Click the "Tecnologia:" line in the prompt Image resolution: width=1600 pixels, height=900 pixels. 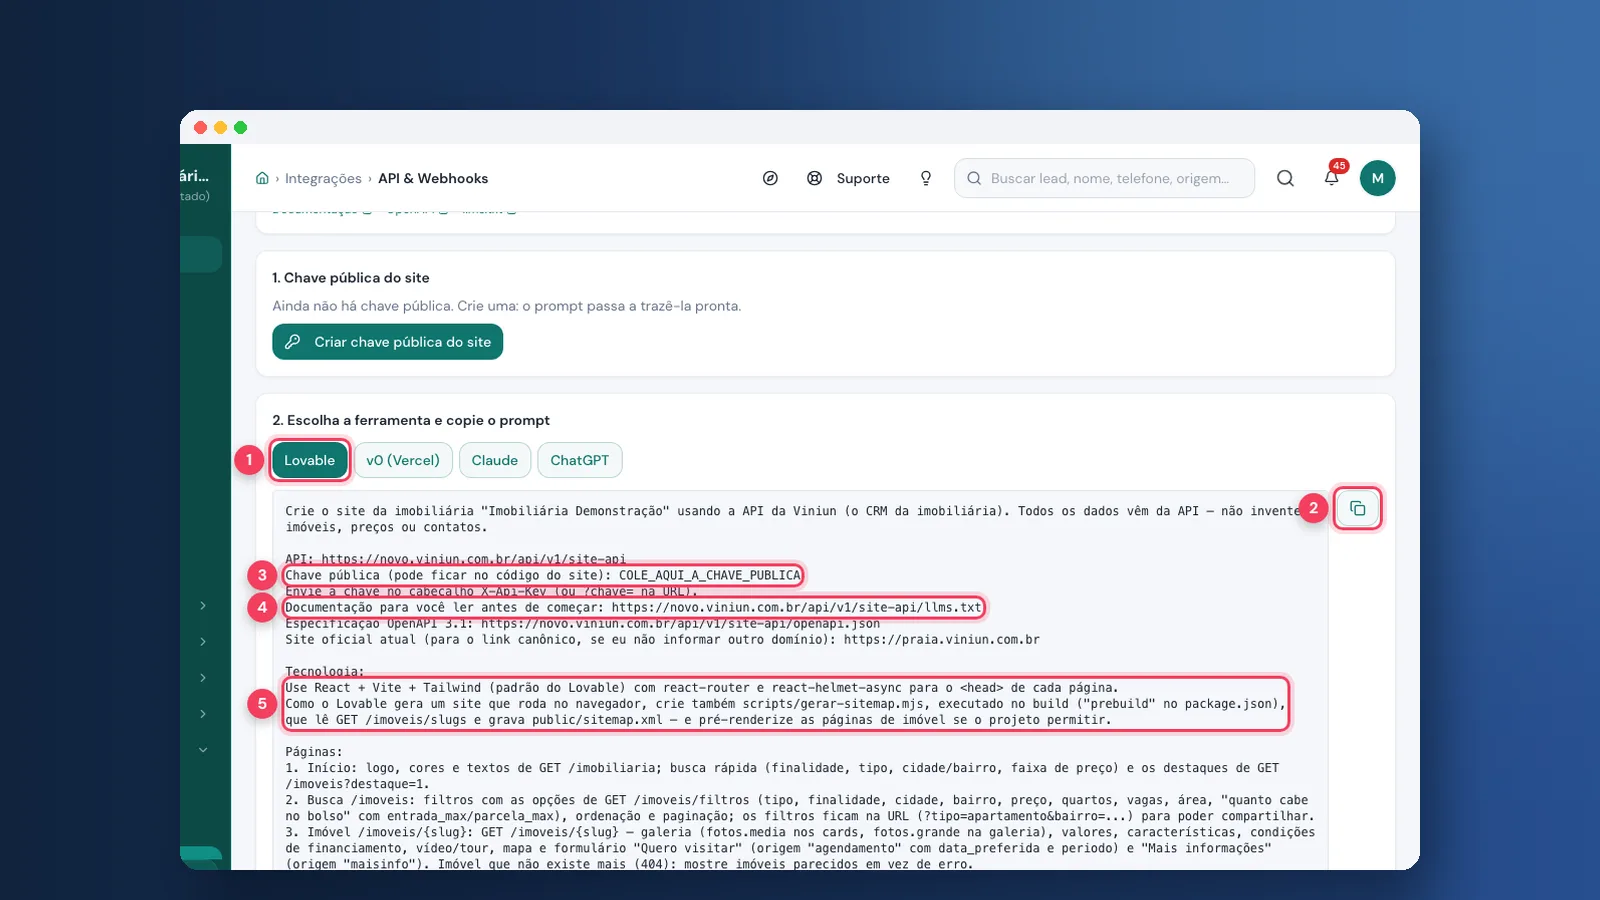point(325,671)
